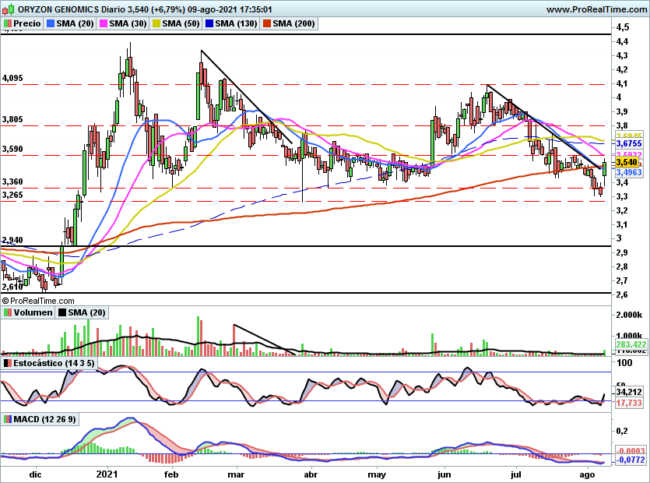Click the 3,6755 SMA value tag
Screen dimensions: 650x483
click(629, 143)
